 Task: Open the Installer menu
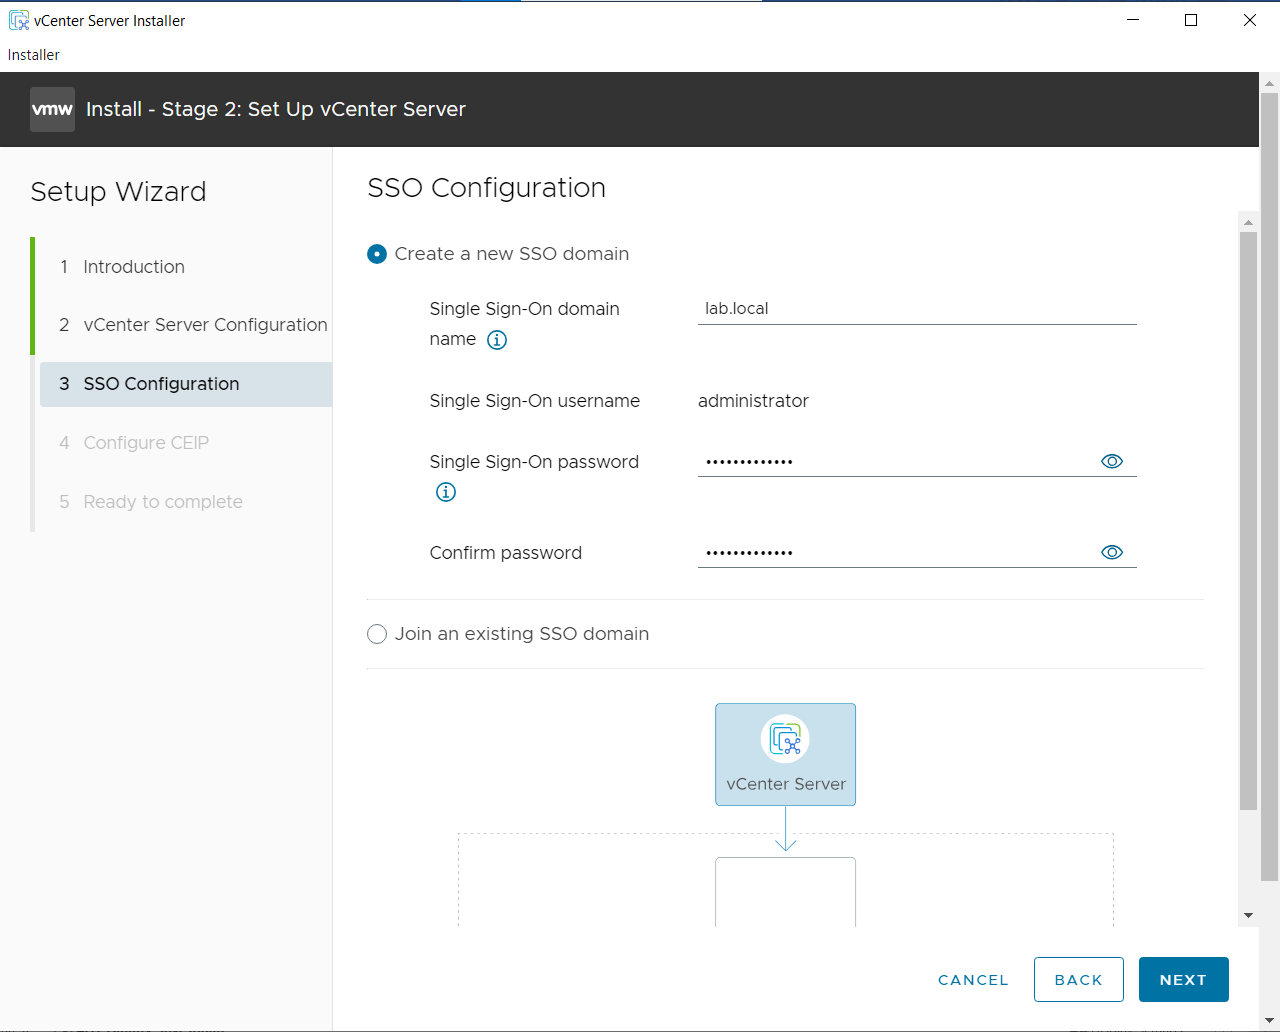click(33, 55)
